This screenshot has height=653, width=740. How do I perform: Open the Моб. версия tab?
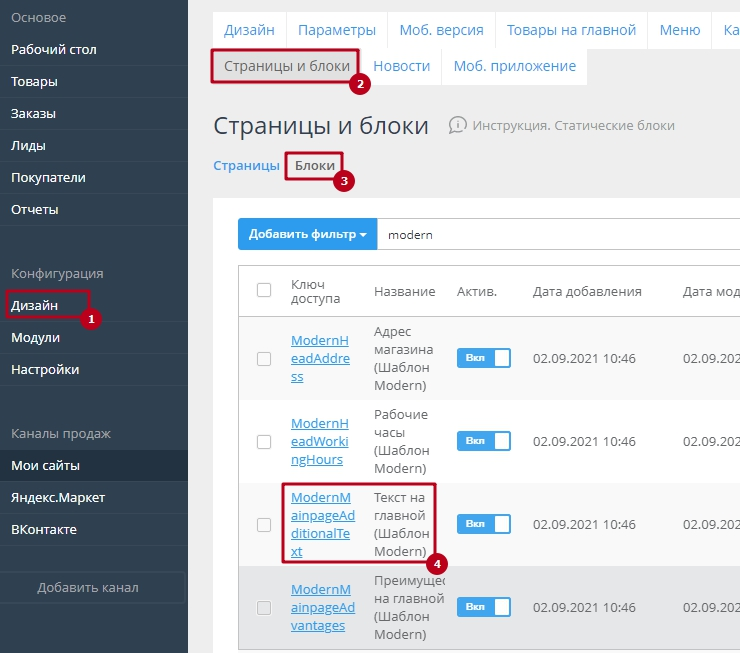coord(441,30)
